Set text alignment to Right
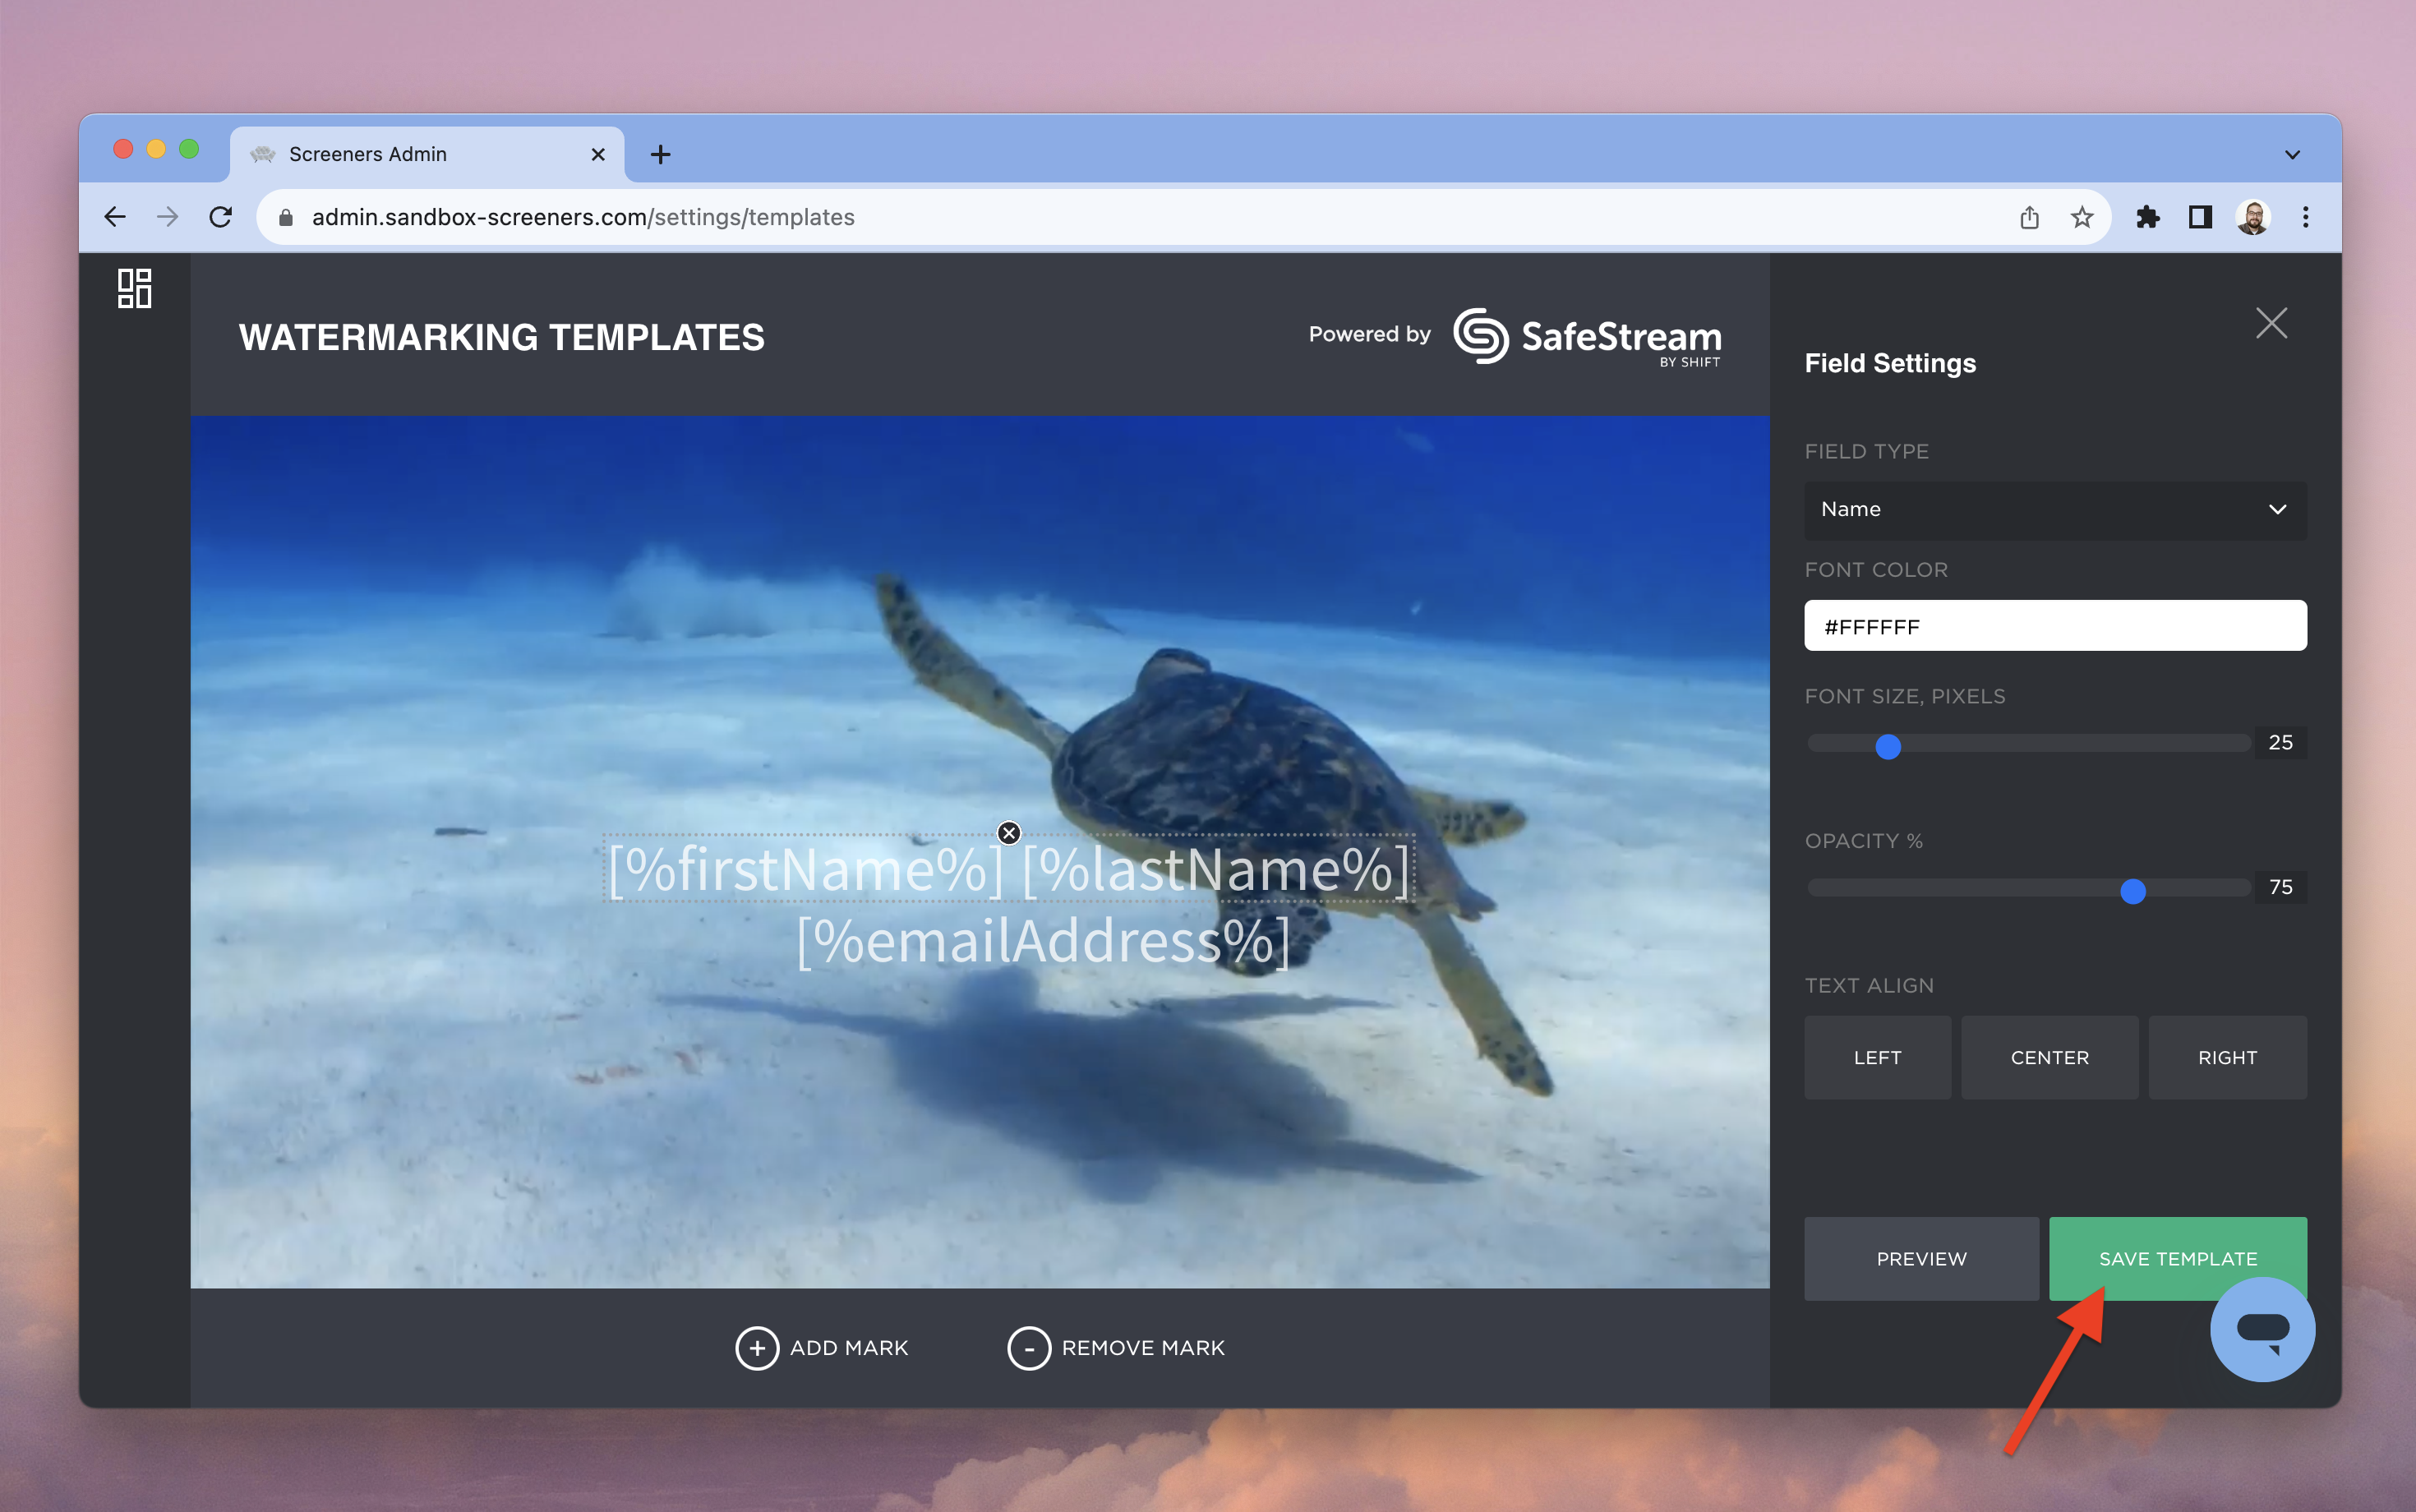The image size is (2416, 1512). (x=2227, y=1058)
